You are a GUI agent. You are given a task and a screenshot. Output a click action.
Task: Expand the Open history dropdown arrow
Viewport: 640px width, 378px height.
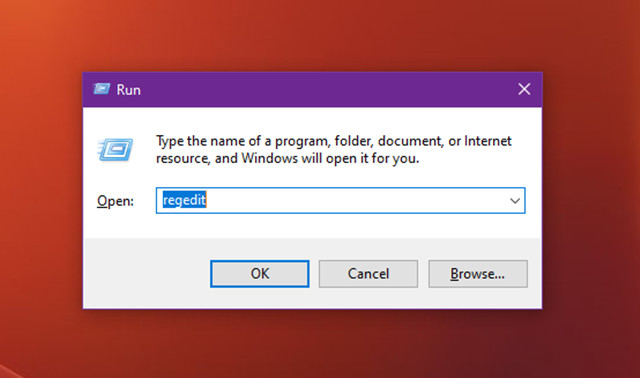click(515, 200)
